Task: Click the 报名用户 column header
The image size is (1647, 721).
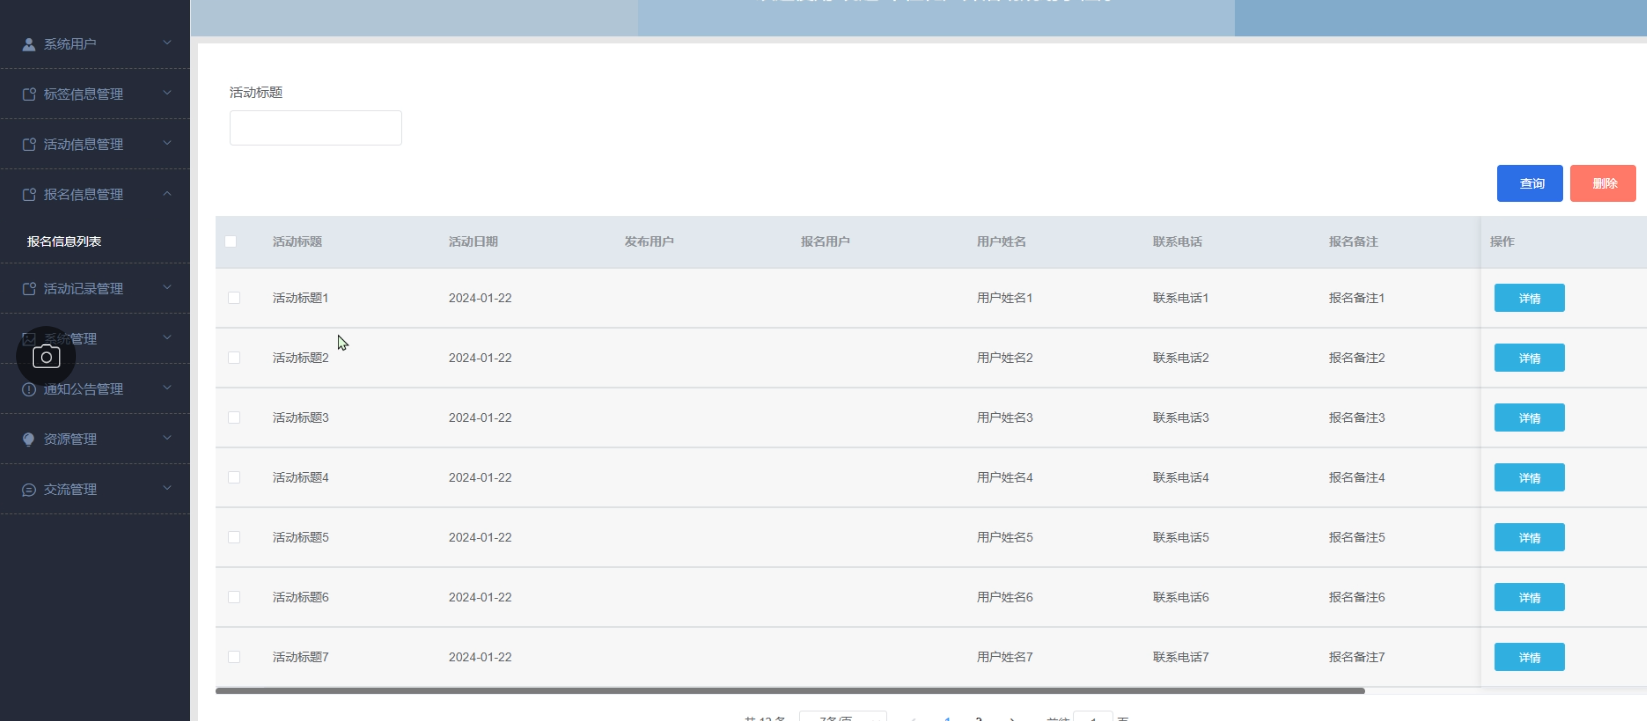Action: pyautogui.click(x=825, y=242)
